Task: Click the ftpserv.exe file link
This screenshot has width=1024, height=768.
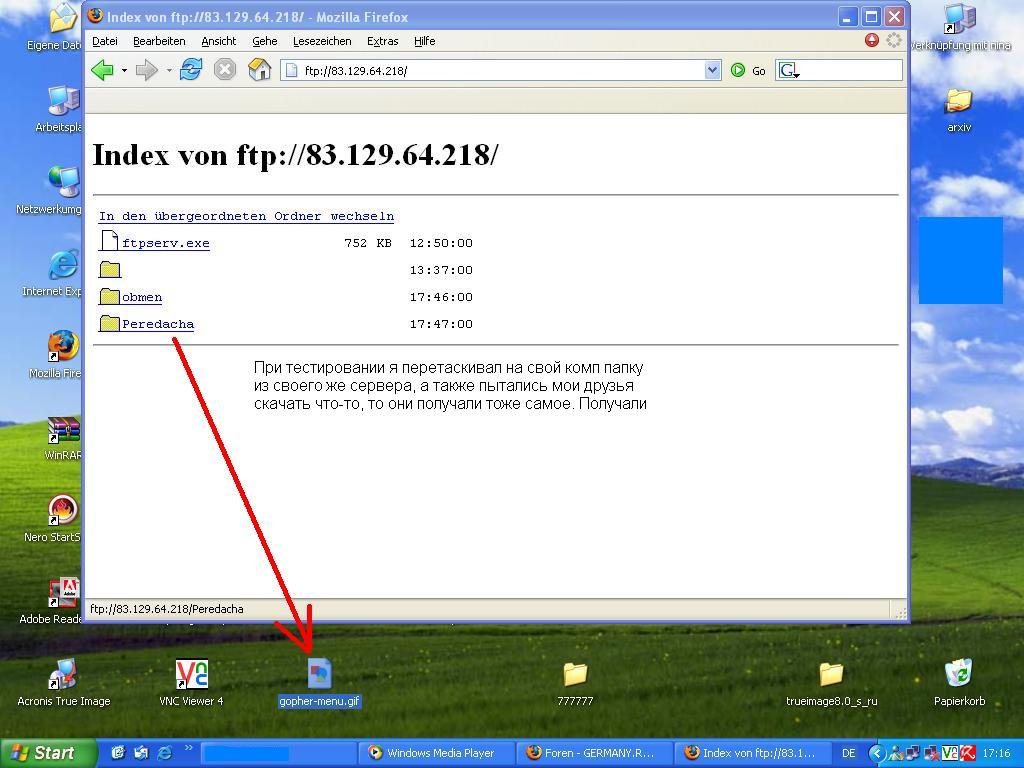Action: (165, 243)
